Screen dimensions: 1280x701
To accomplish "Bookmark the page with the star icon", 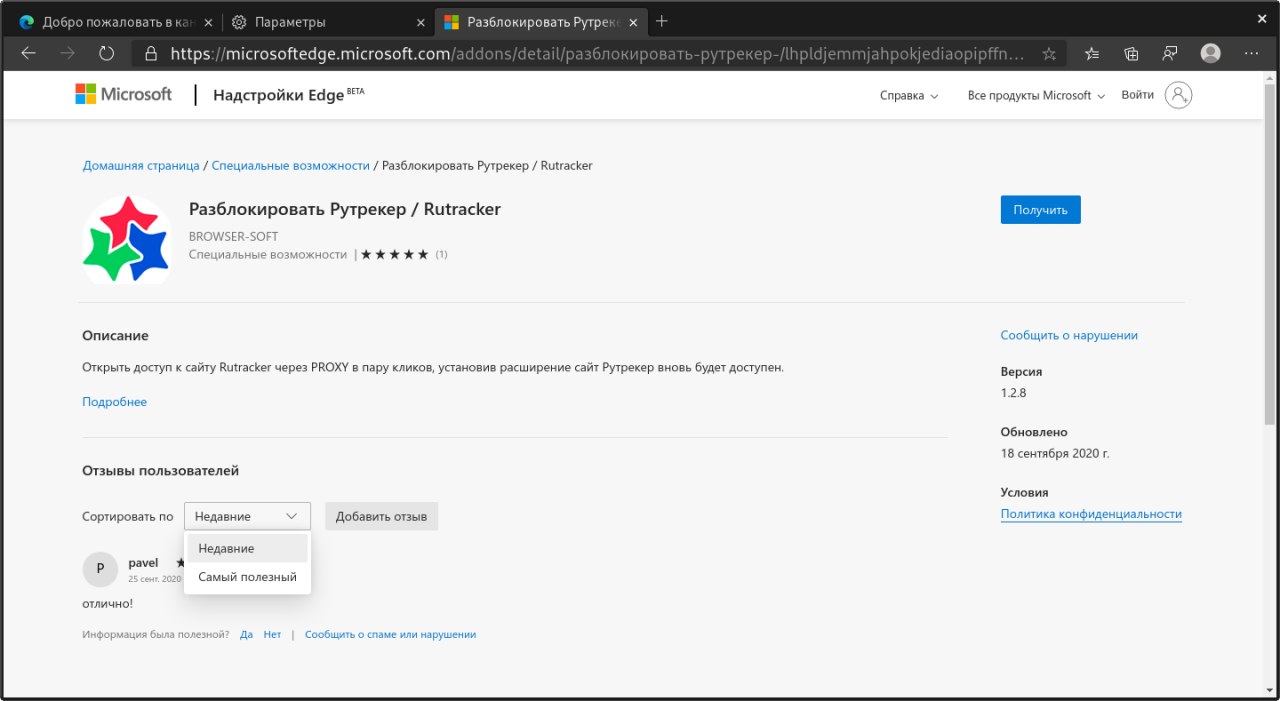I will pos(1049,54).
